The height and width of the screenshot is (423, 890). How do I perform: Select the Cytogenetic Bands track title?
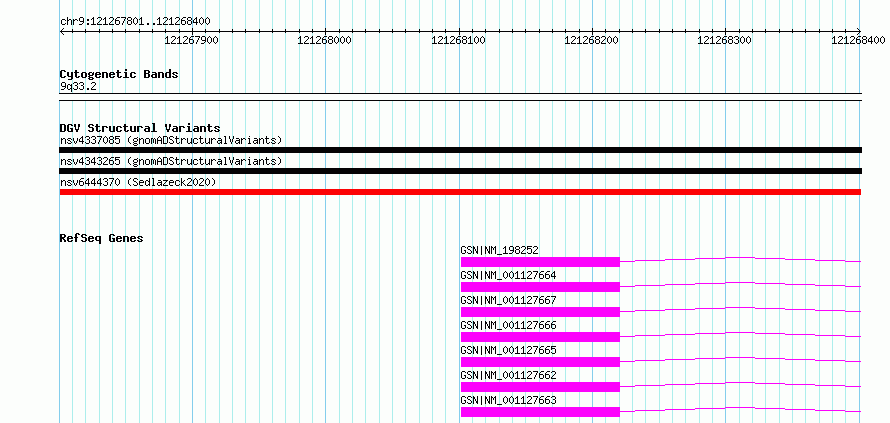(119, 74)
